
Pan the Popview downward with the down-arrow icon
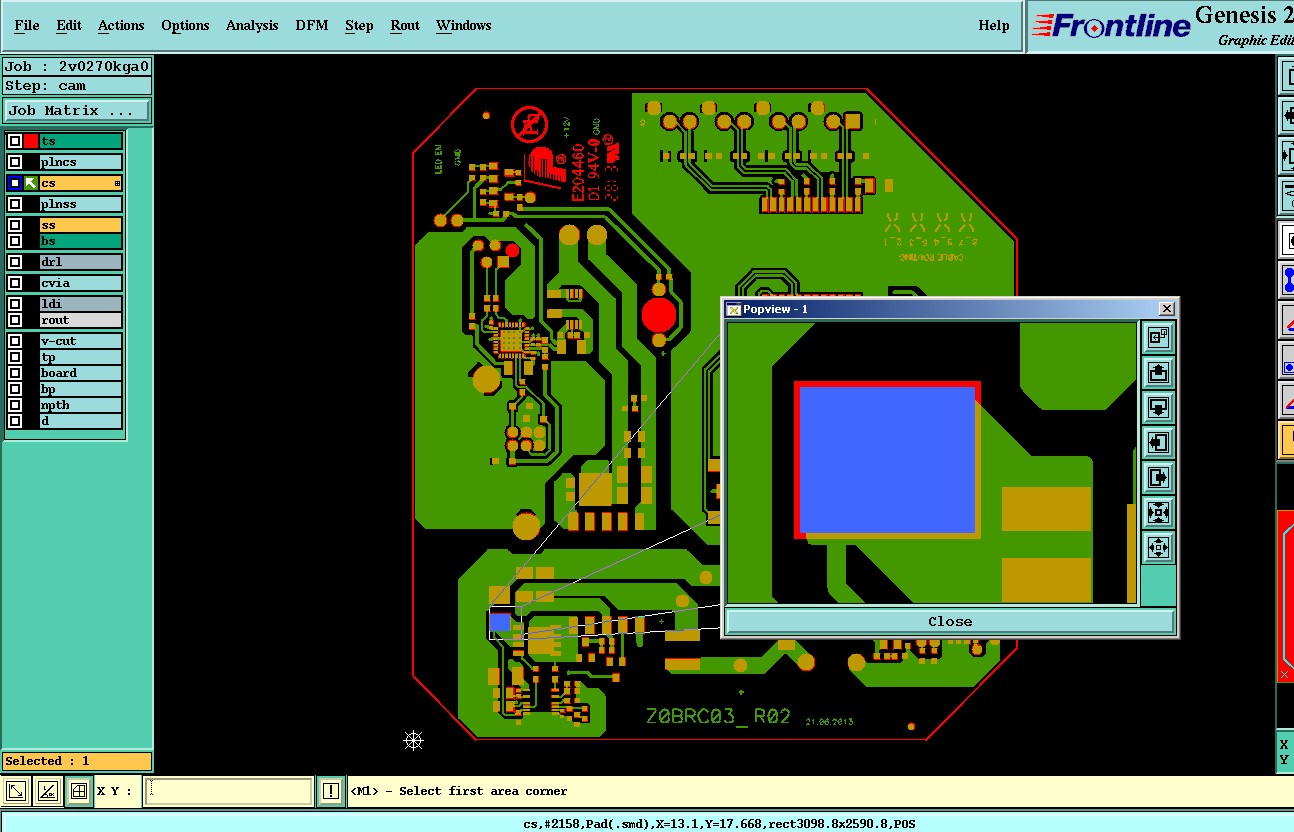click(x=1158, y=408)
